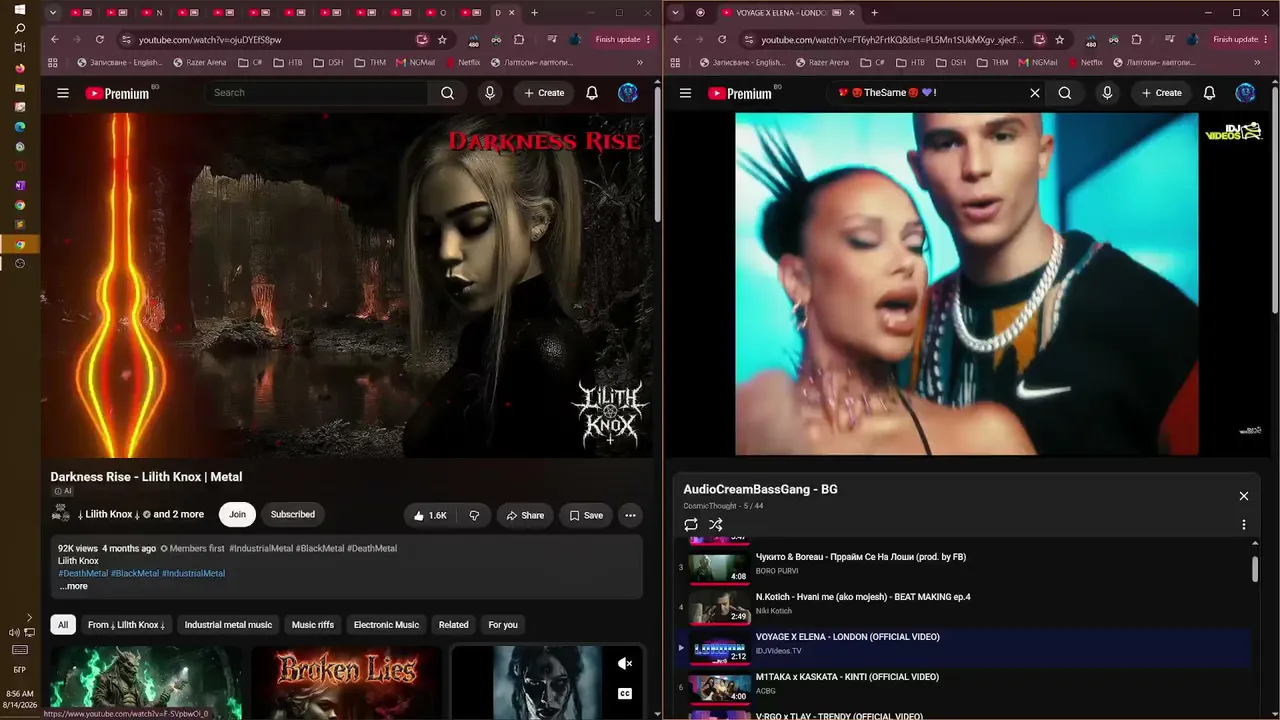This screenshot has height=720, width=1280.
Task: Launch Microsoft Edge from the taskbar
Action: click(19, 127)
